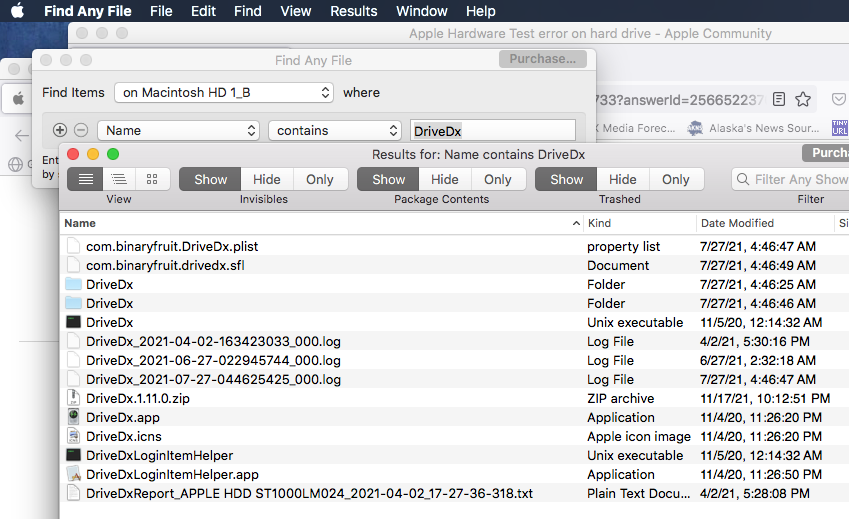Select DriveDxLoginItemHelper.app icon

pos(73,474)
